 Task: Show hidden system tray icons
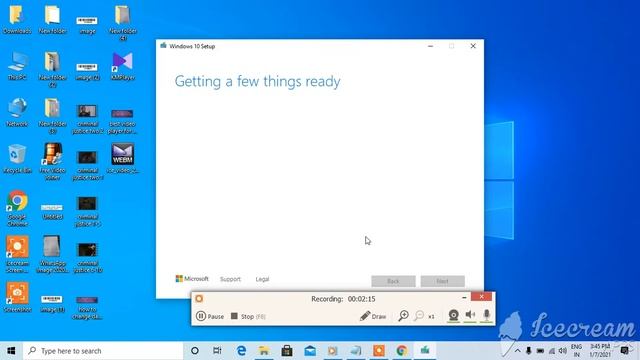[518, 351]
